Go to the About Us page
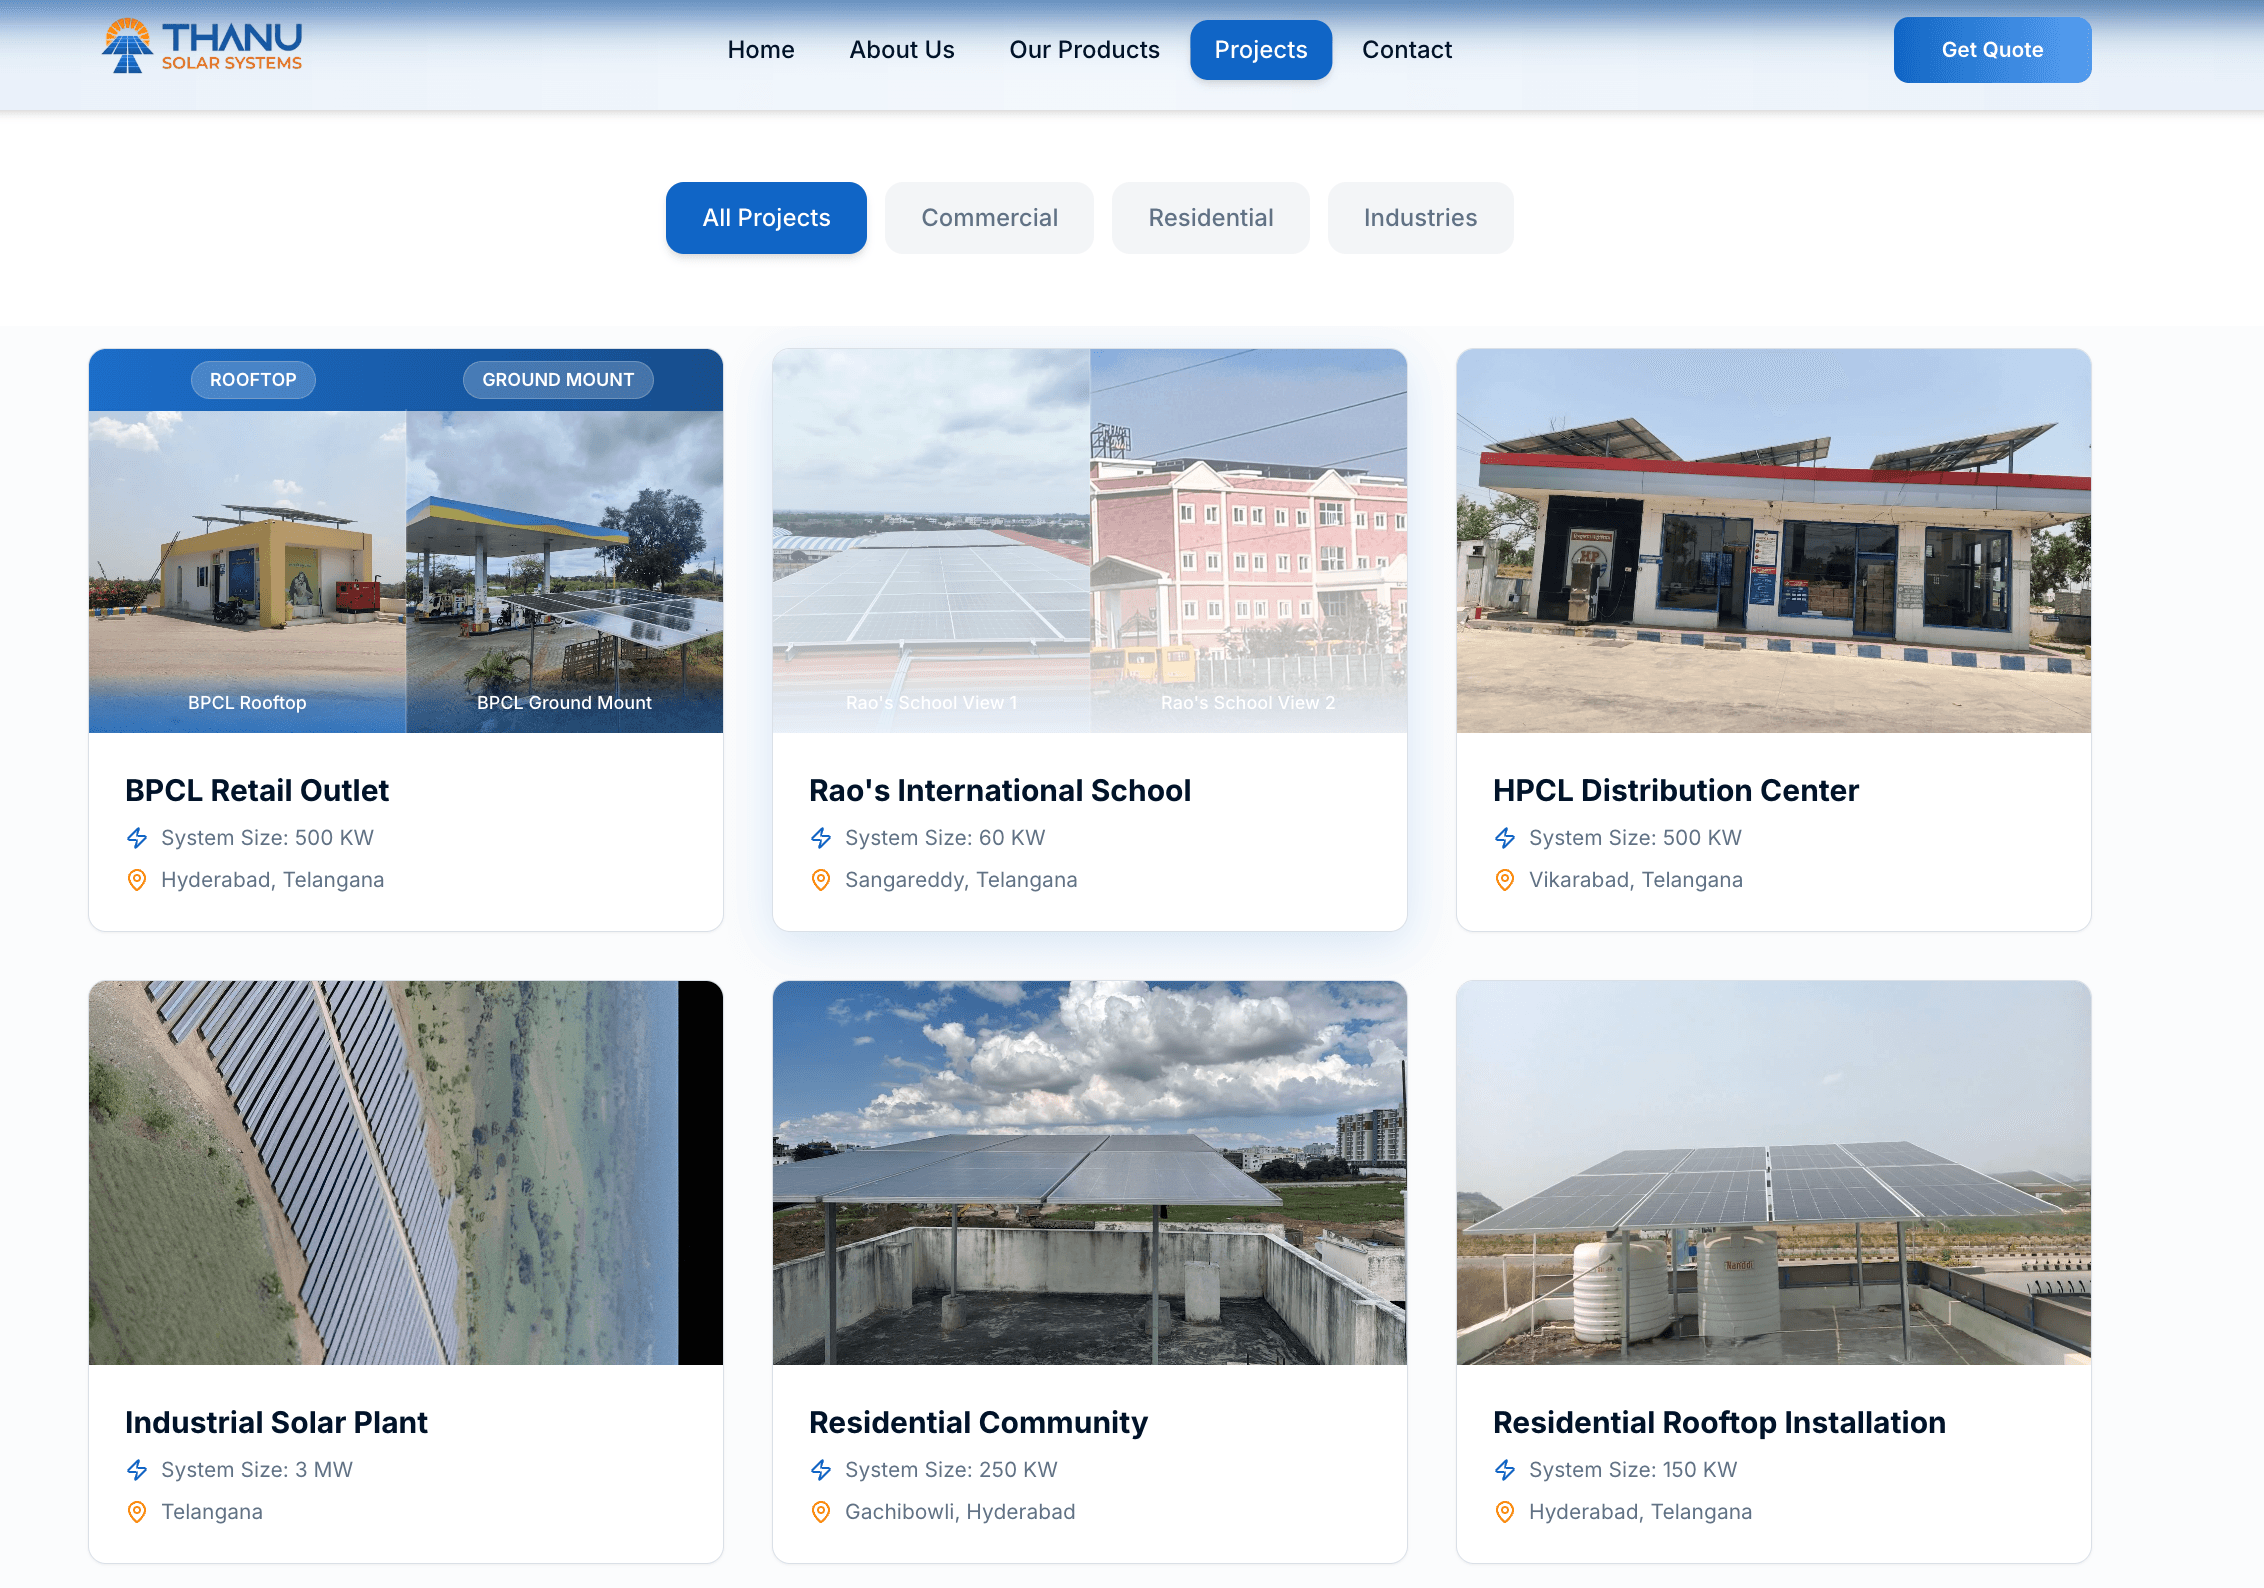Screen dimensions: 2264x1588 902,50
